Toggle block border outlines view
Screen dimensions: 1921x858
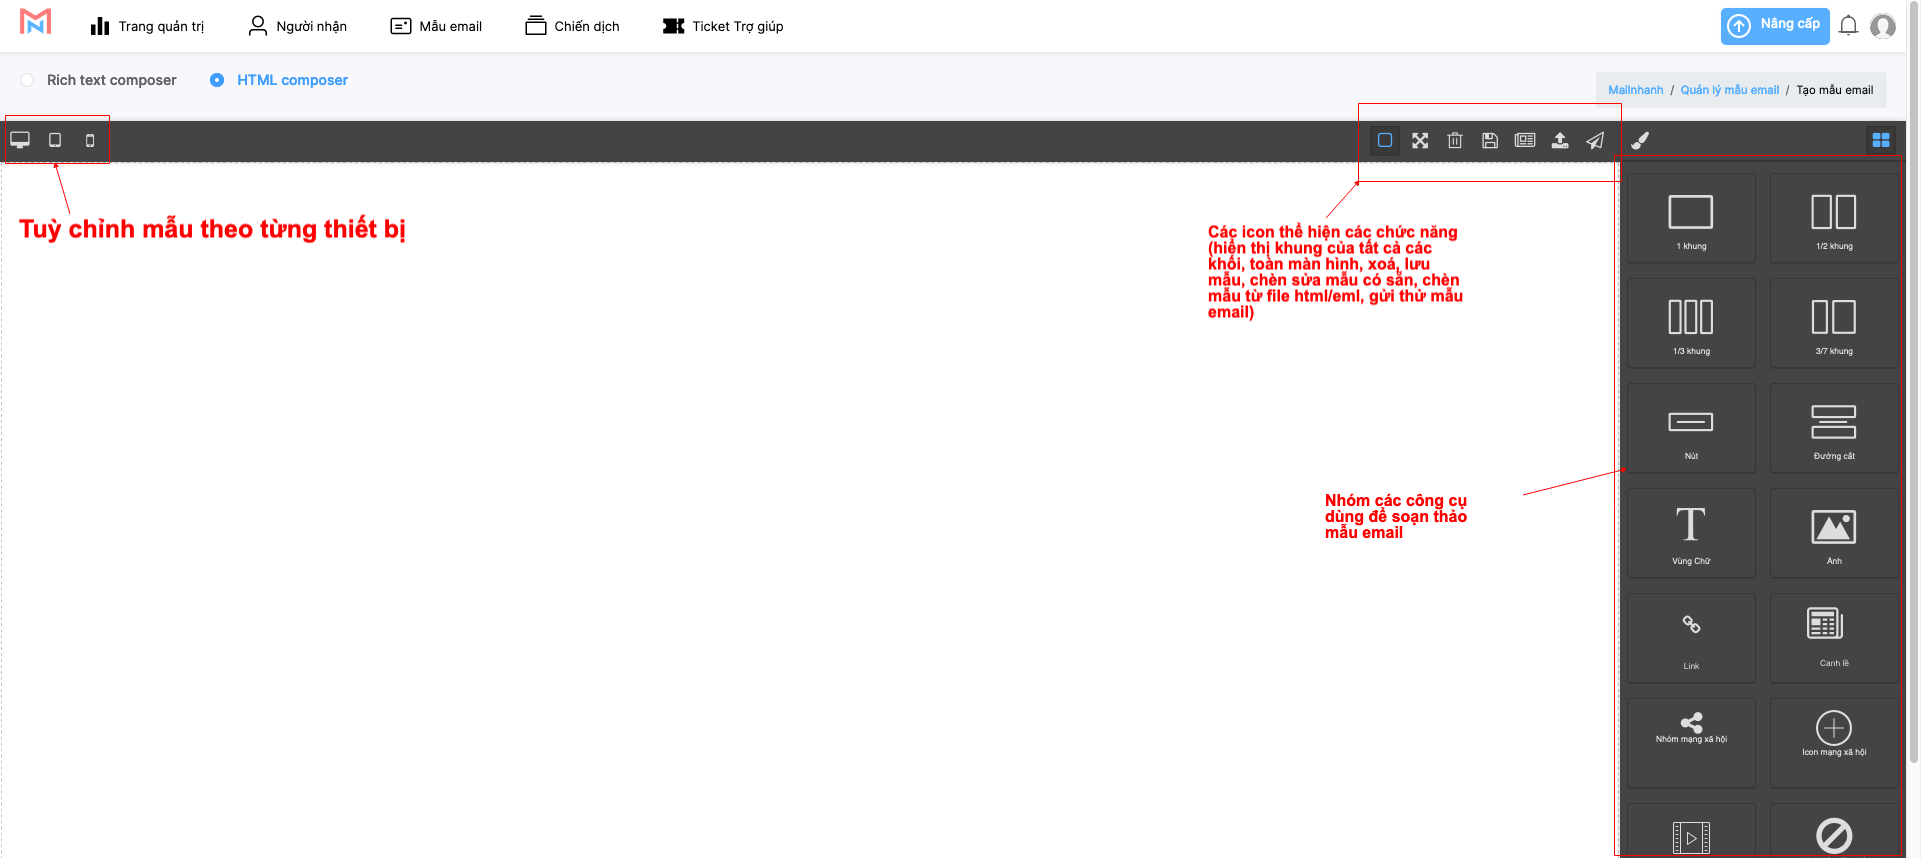(x=1385, y=140)
